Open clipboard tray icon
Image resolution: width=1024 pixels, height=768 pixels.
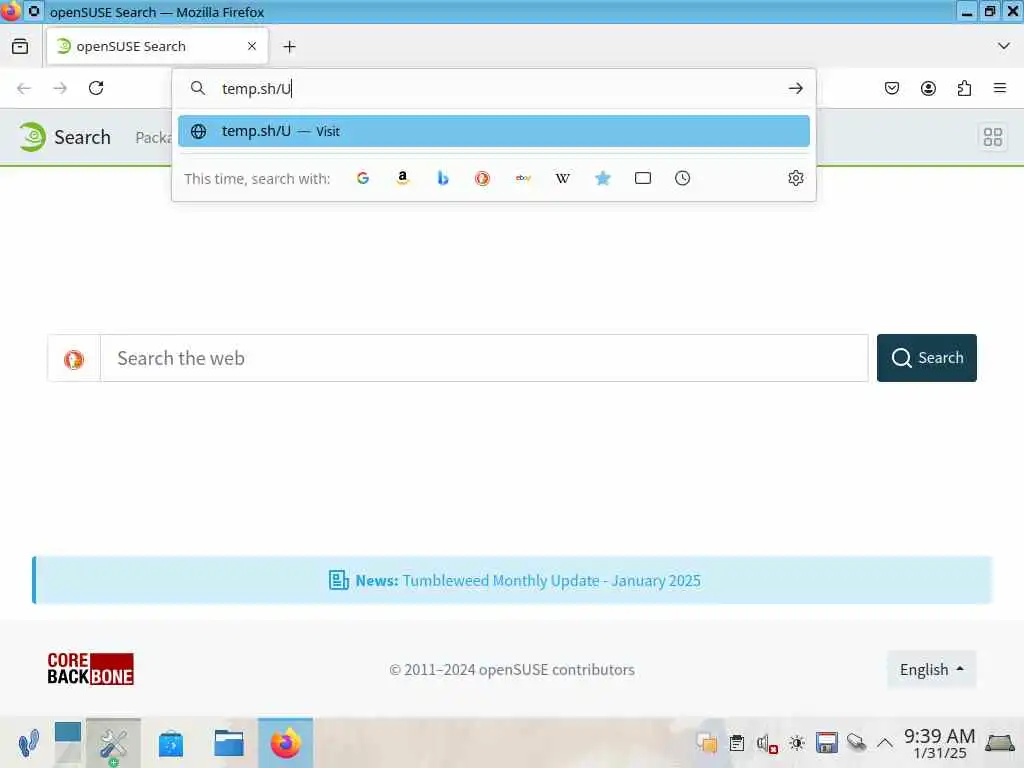click(x=737, y=743)
